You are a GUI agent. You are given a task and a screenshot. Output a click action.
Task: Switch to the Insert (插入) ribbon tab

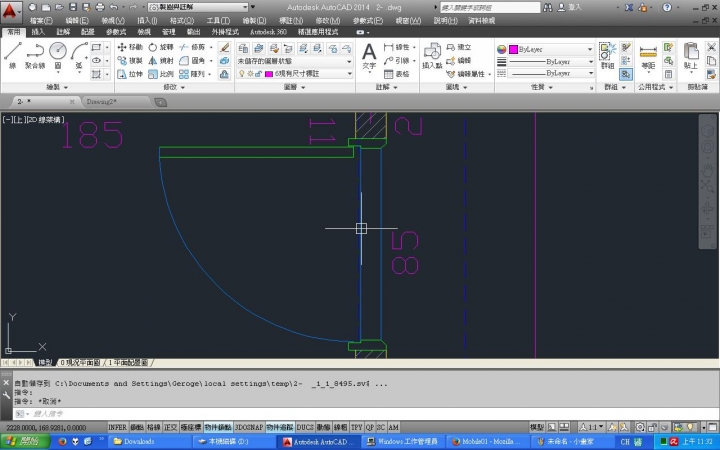[x=38, y=32]
